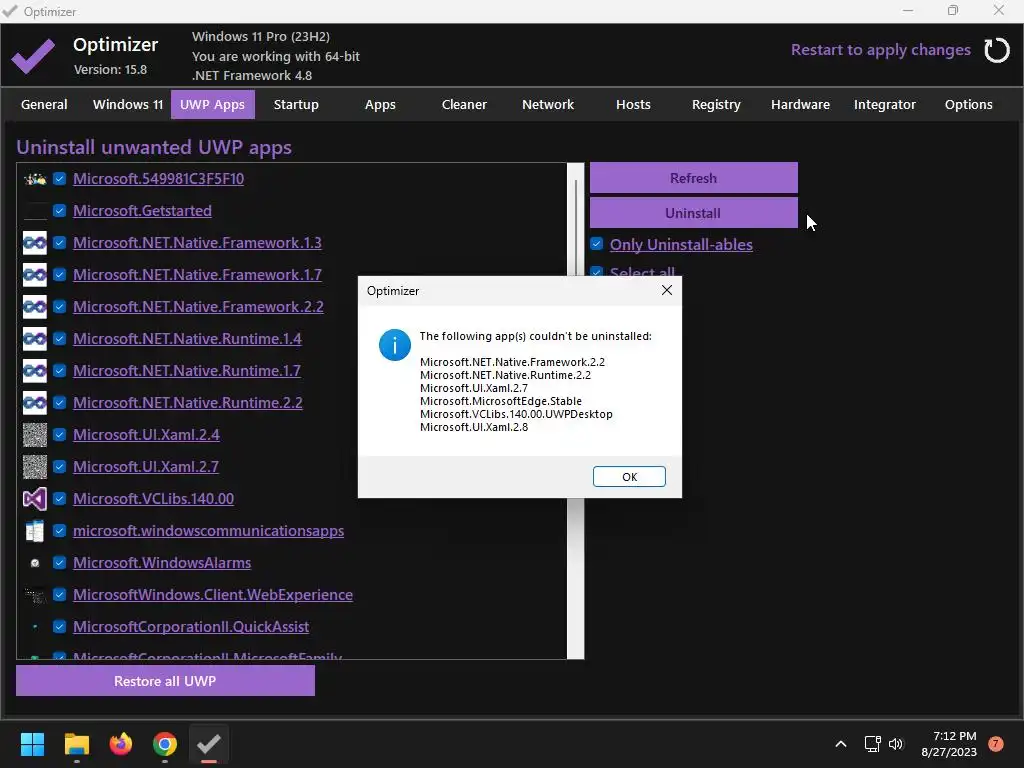Click the purple Optimizer checkmark logo
1024x768 pixels.
pyautogui.click(x=33, y=56)
